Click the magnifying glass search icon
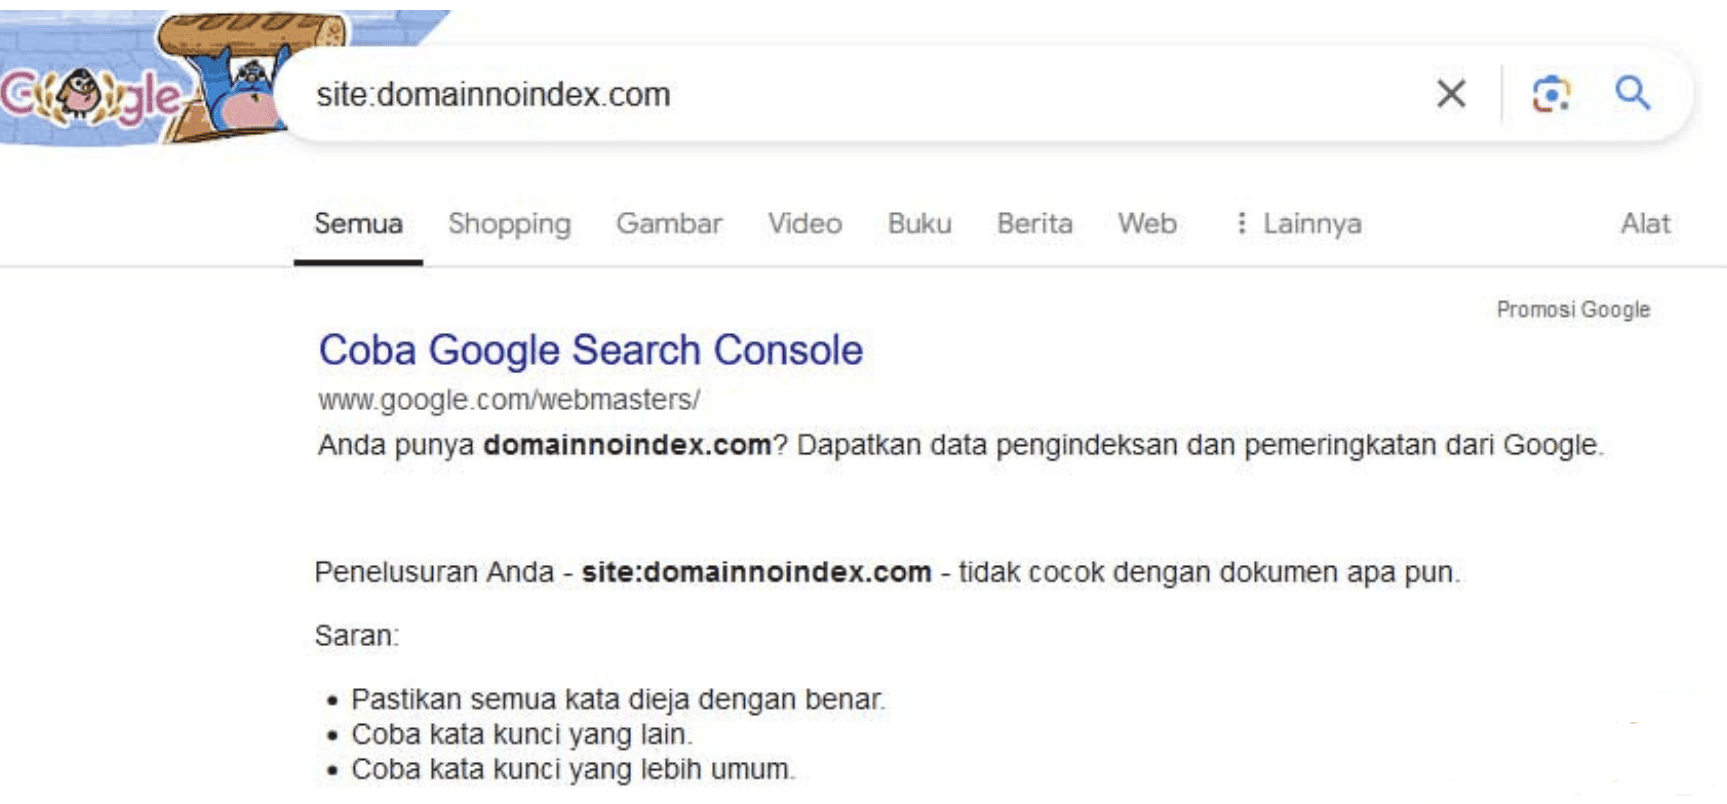The height and width of the screenshot is (804, 1727). pyautogui.click(x=1633, y=93)
